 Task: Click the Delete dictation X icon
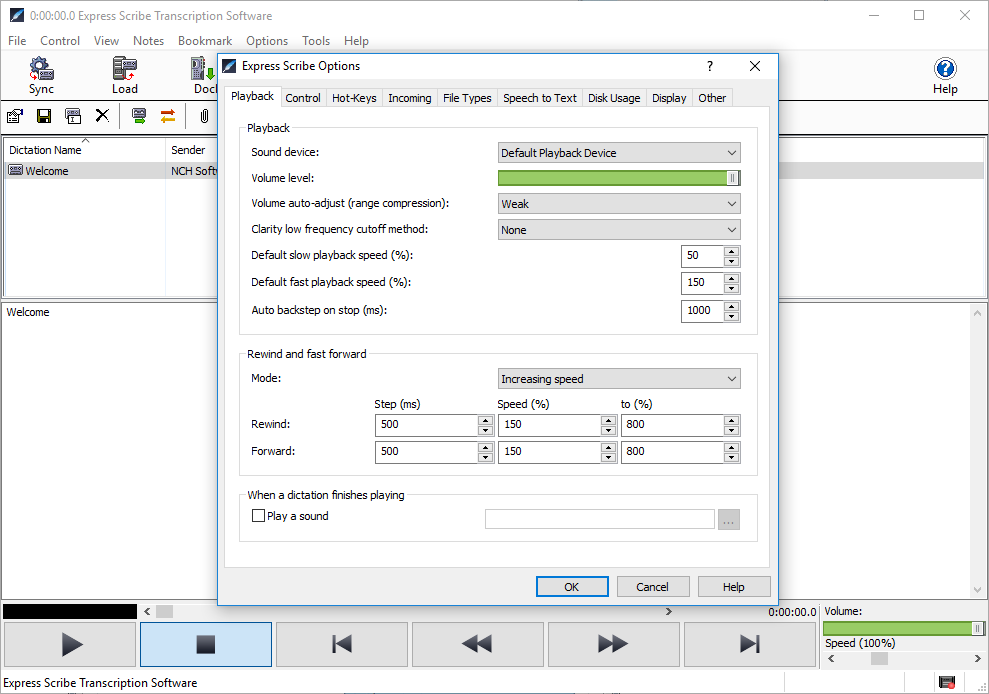(x=101, y=116)
